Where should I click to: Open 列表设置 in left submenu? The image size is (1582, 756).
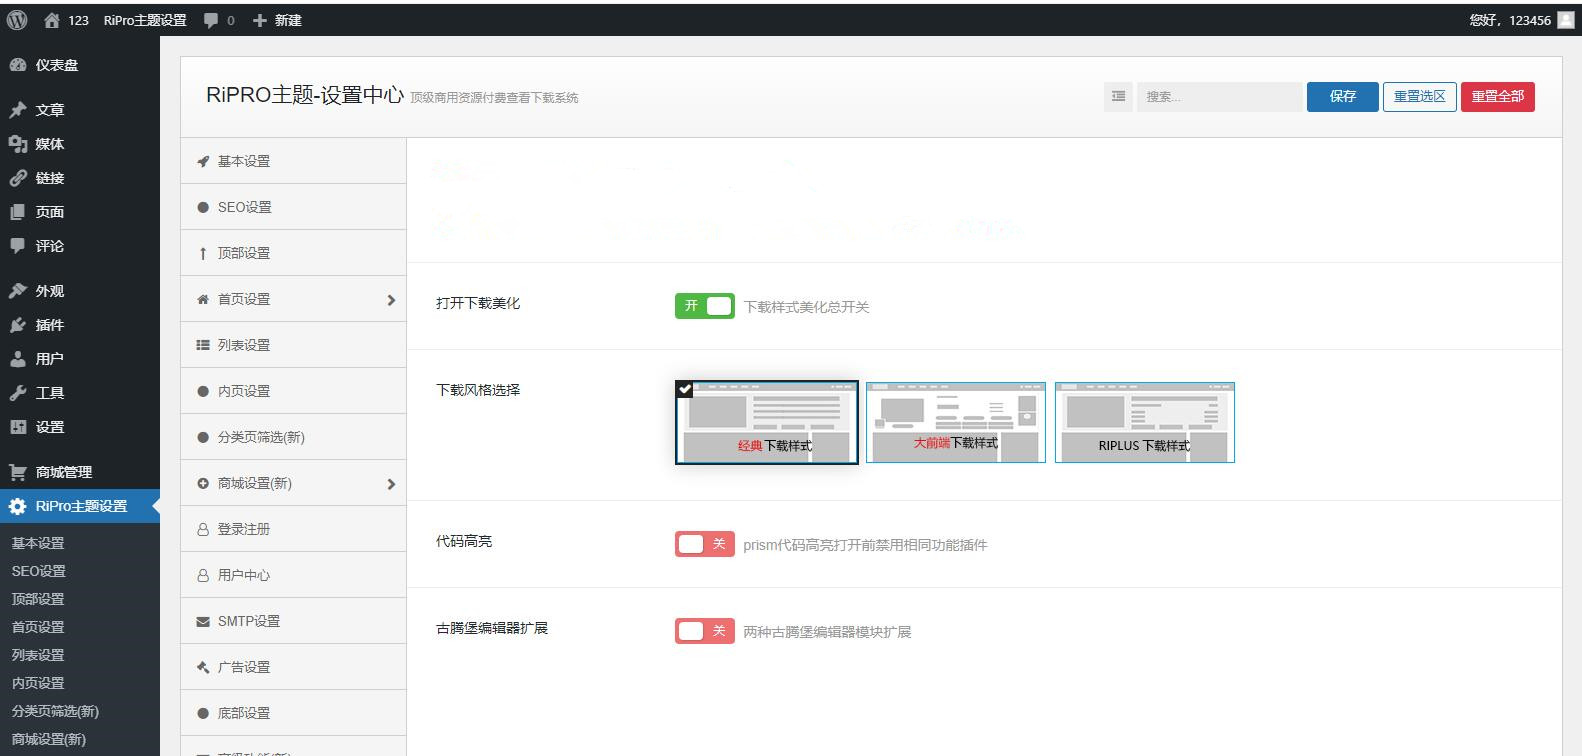click(38, 655)
